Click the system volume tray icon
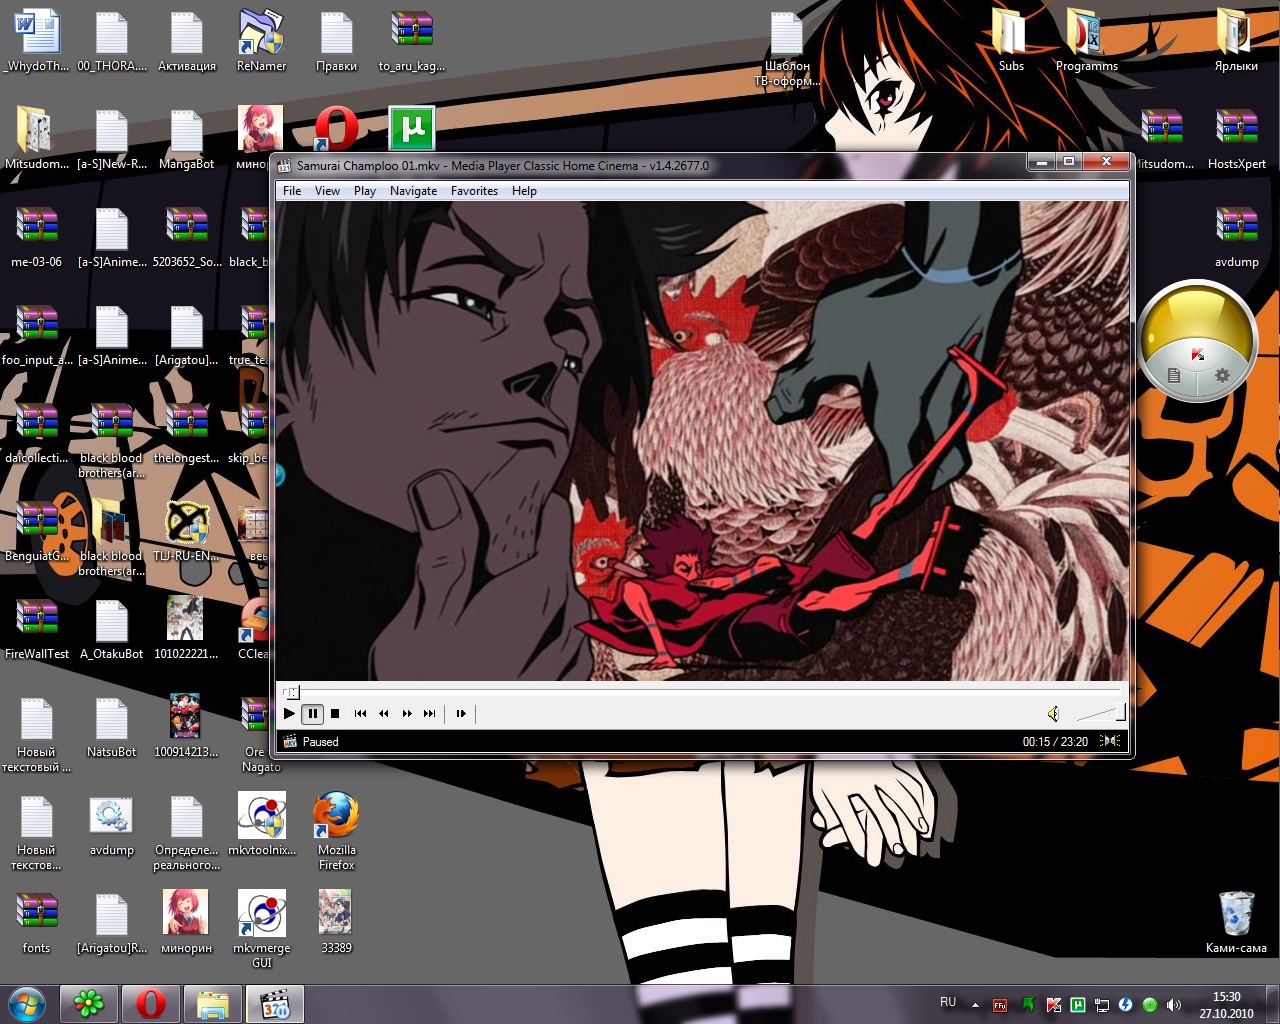The image size is (1280, 1024). (x=1174, y=1005)
